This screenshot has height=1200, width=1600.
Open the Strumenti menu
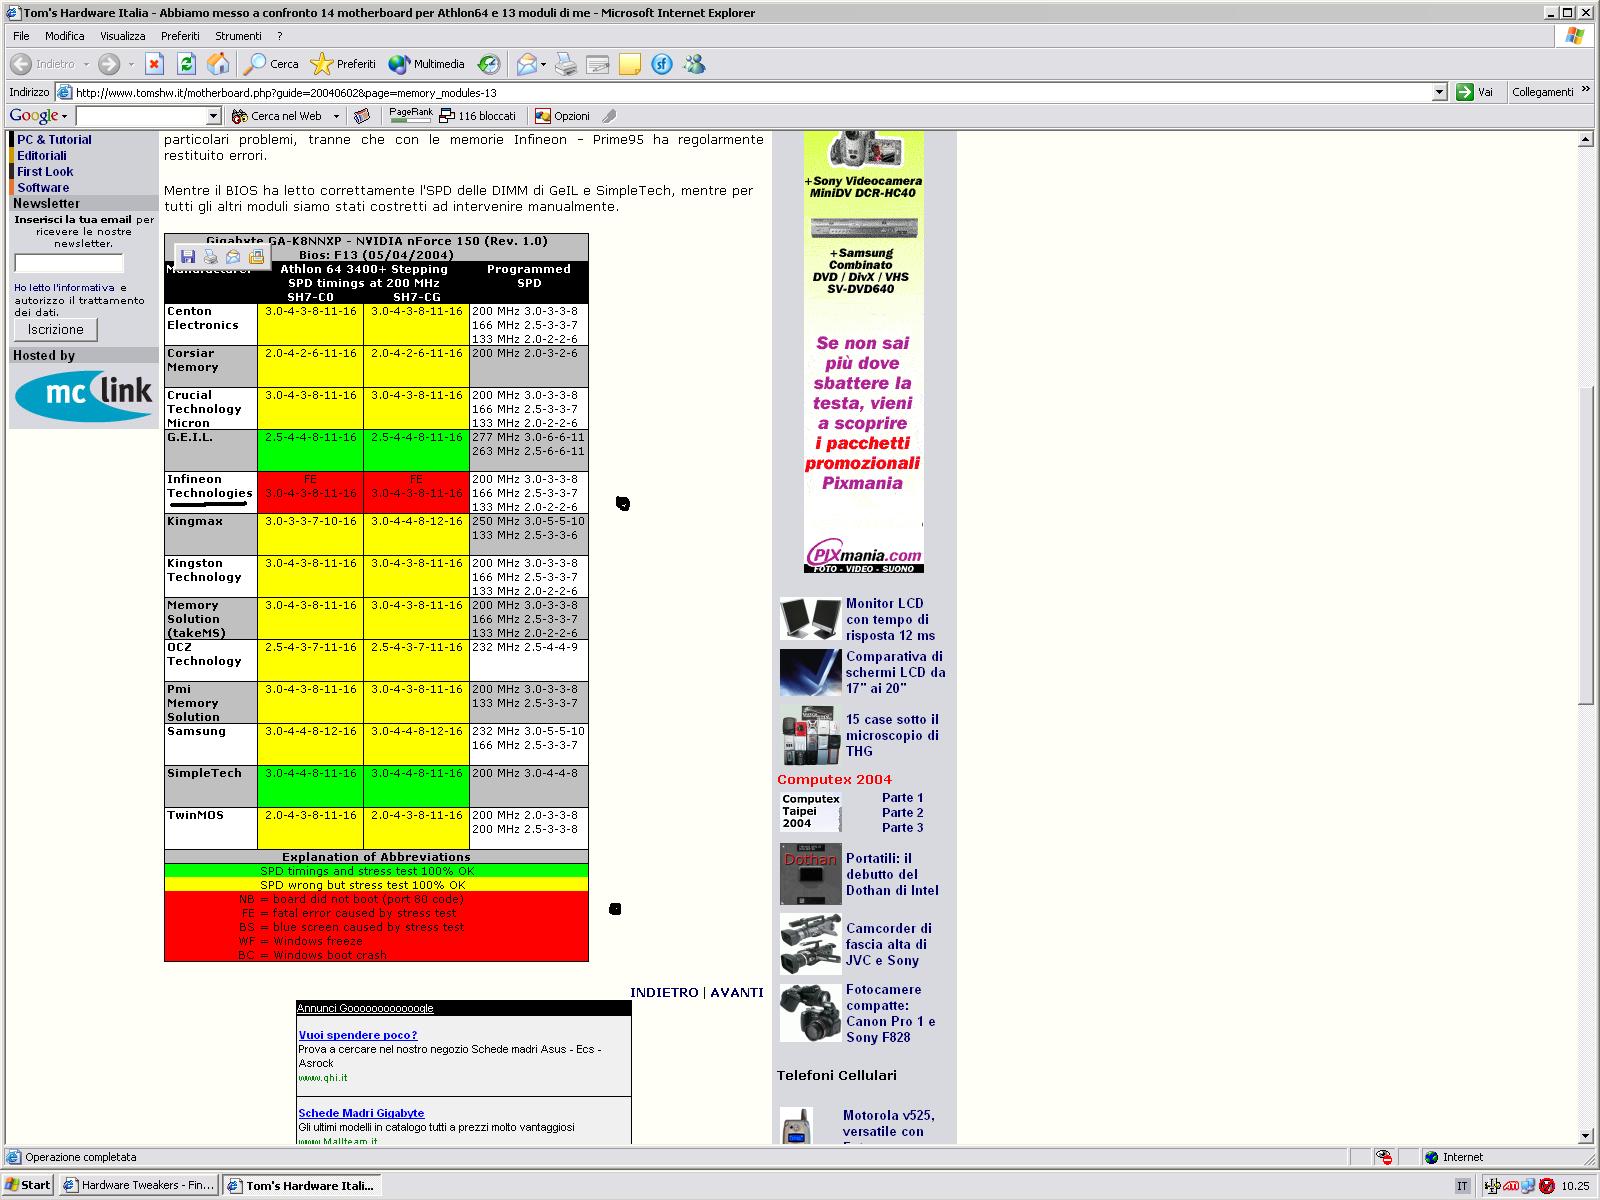(x=238, y=36)
